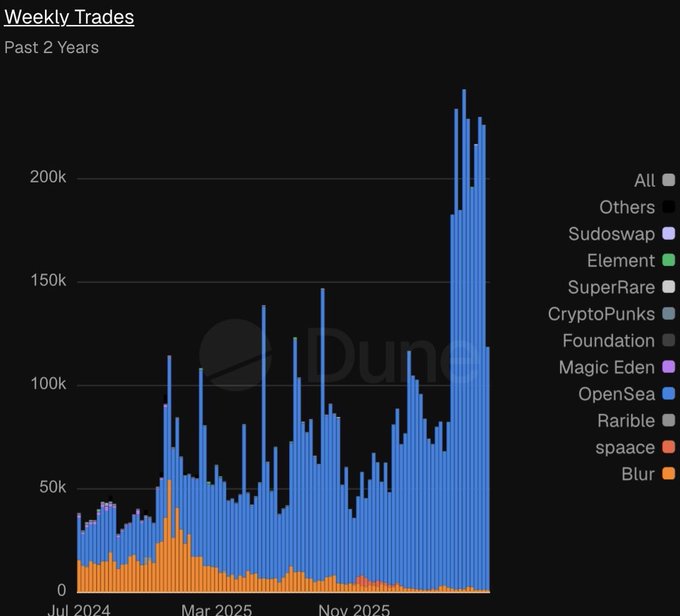
Task: Click the 150k y-axis label
Action: coord(48,281)
